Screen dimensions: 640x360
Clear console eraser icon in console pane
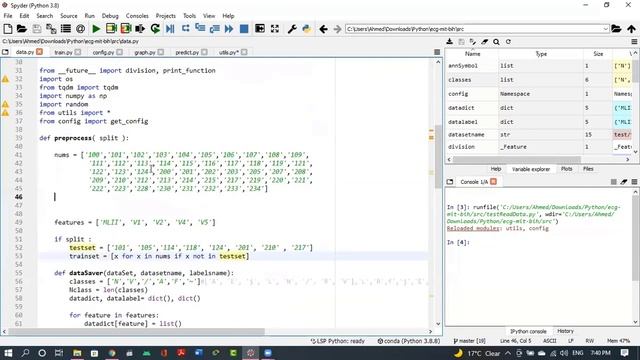(x=624, y=182)
